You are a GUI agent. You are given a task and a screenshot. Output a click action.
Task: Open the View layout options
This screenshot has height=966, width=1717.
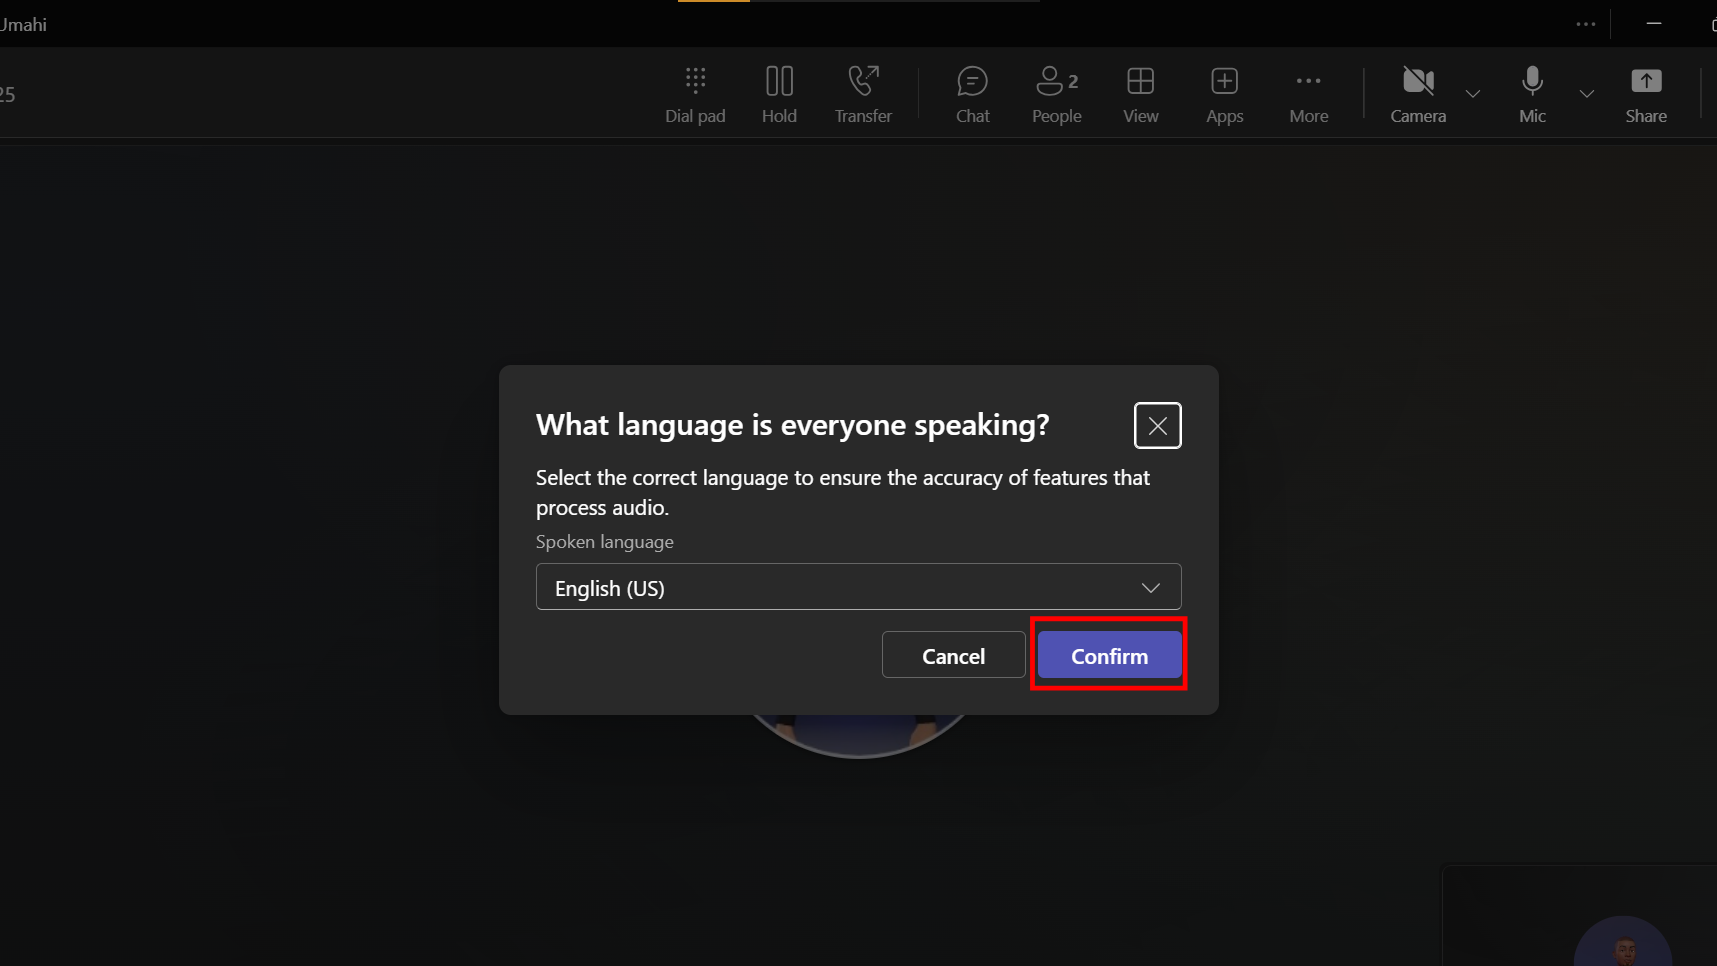click(1140, 94)
